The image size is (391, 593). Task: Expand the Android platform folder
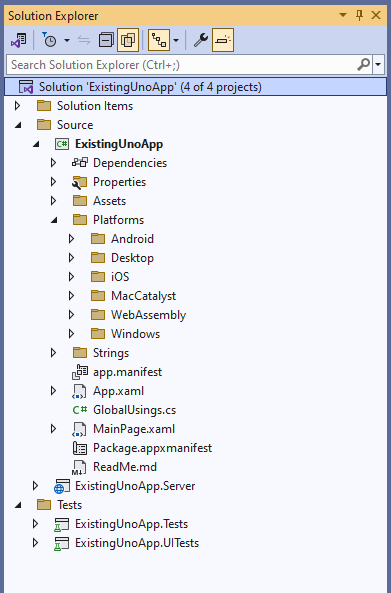[x=71, y=239]
